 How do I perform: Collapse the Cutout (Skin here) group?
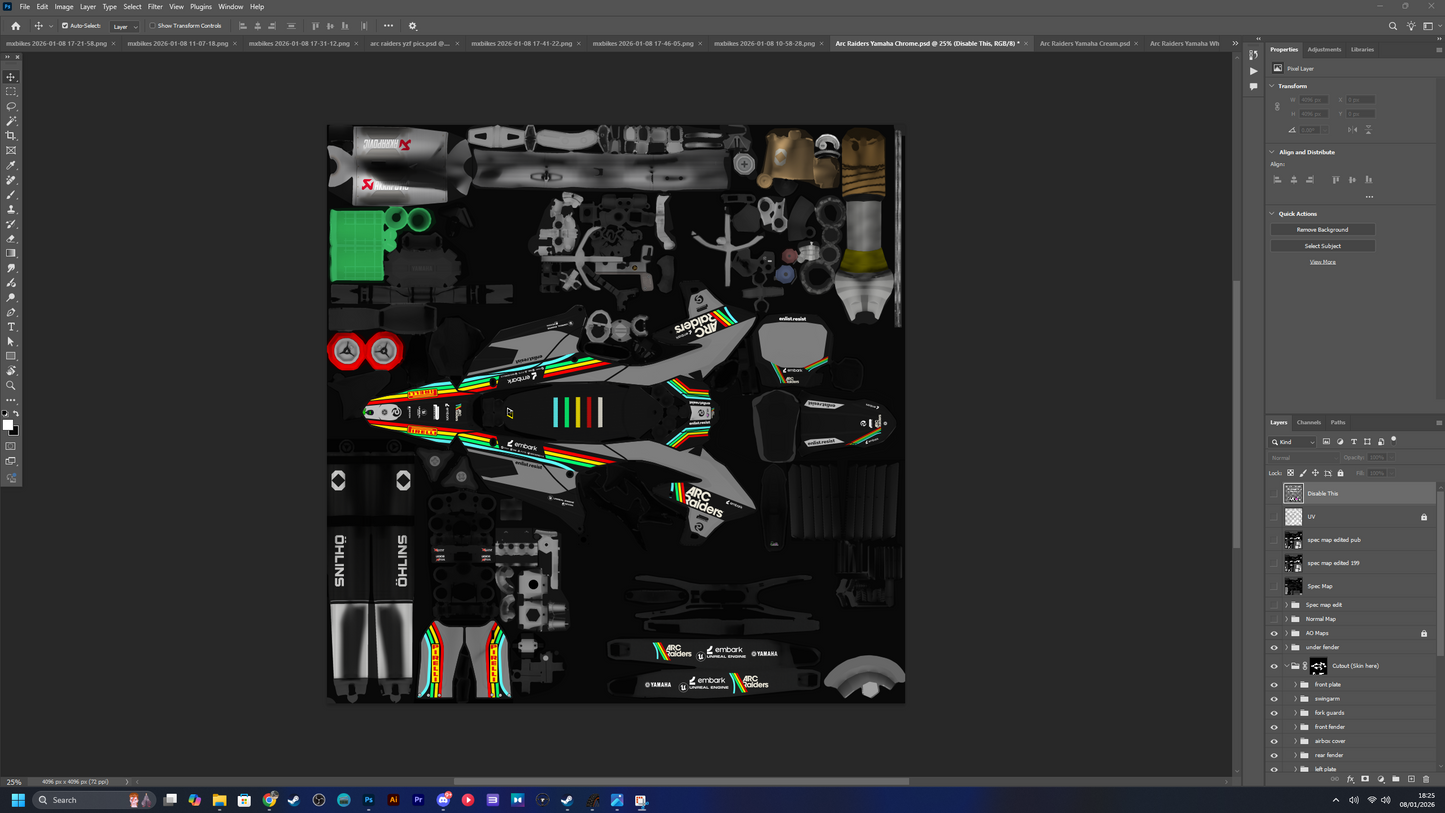(1286, 666)
